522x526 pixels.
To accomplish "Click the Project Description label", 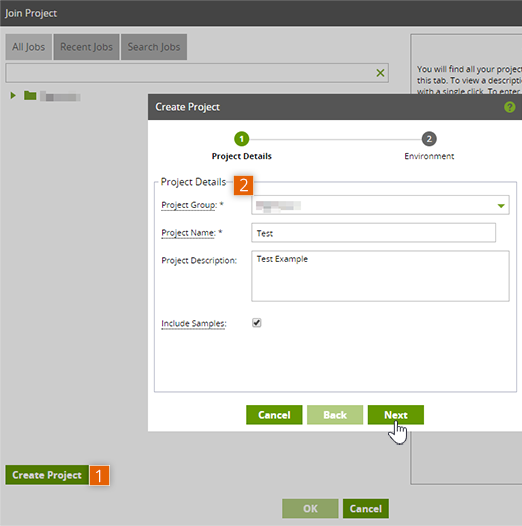I will pyautogui.click(x=199, y=261).
